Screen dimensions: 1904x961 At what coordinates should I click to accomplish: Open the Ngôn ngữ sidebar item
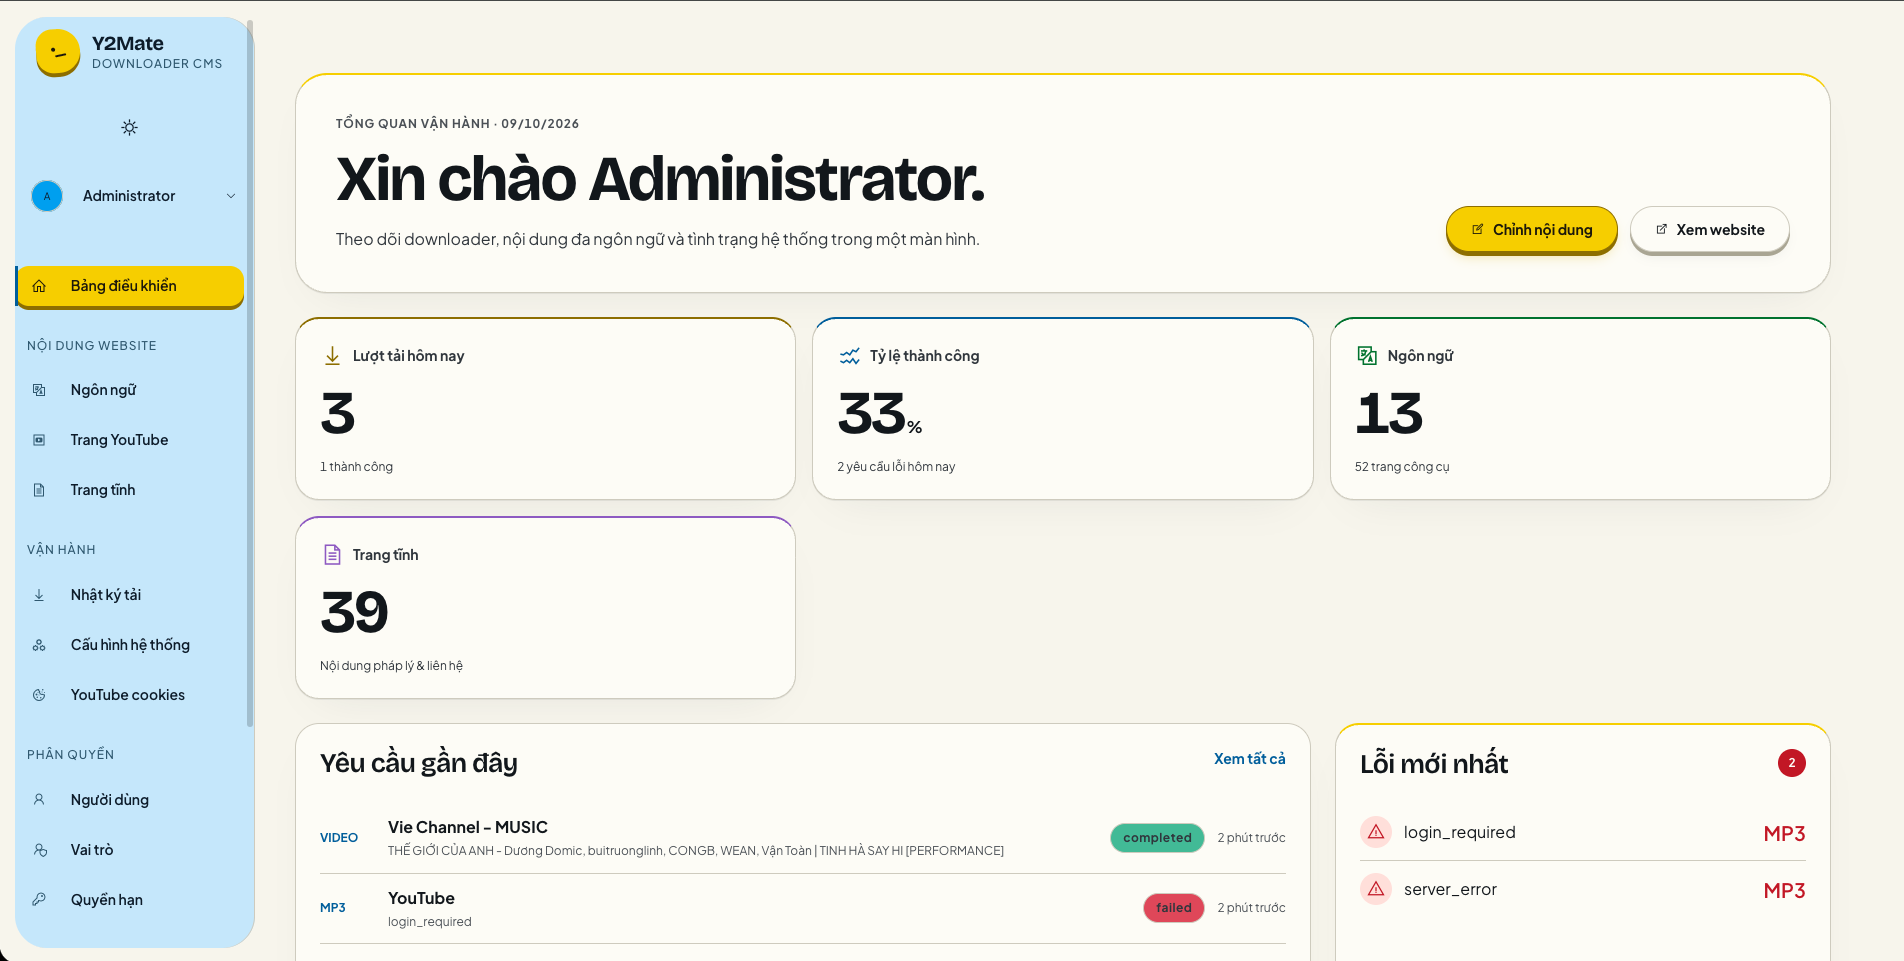point(130,390)
